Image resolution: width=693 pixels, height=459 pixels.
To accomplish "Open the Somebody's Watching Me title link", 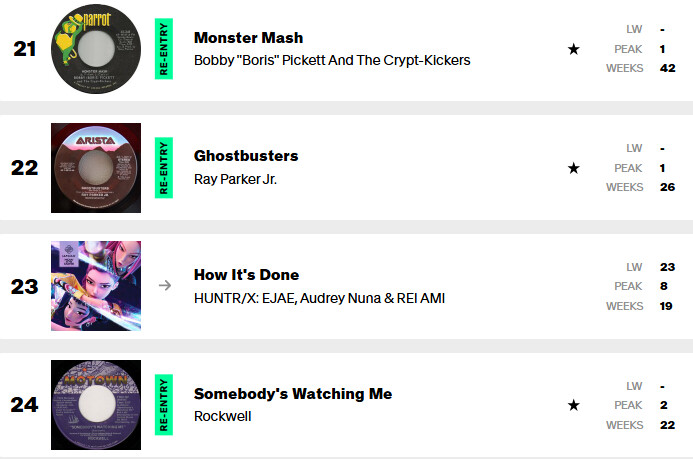I will (293, 393).
